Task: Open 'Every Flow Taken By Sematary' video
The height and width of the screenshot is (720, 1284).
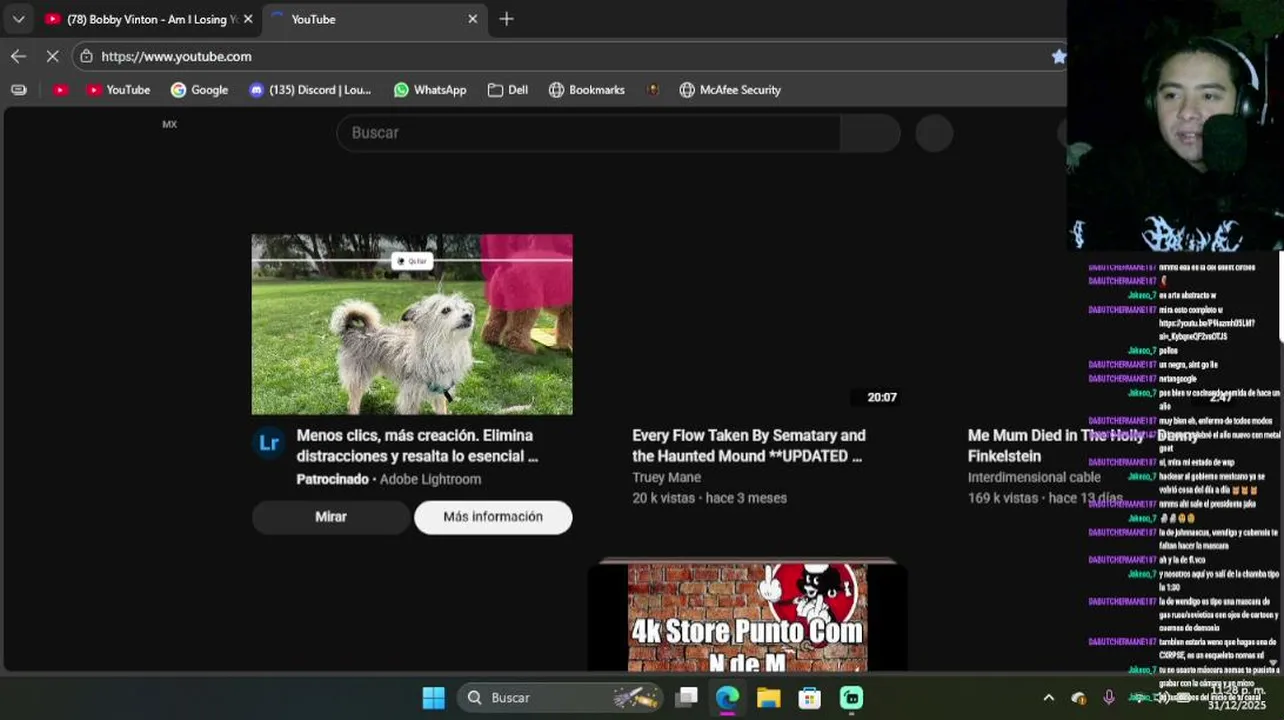Action: pyautogui.click(x=749, y=446)
